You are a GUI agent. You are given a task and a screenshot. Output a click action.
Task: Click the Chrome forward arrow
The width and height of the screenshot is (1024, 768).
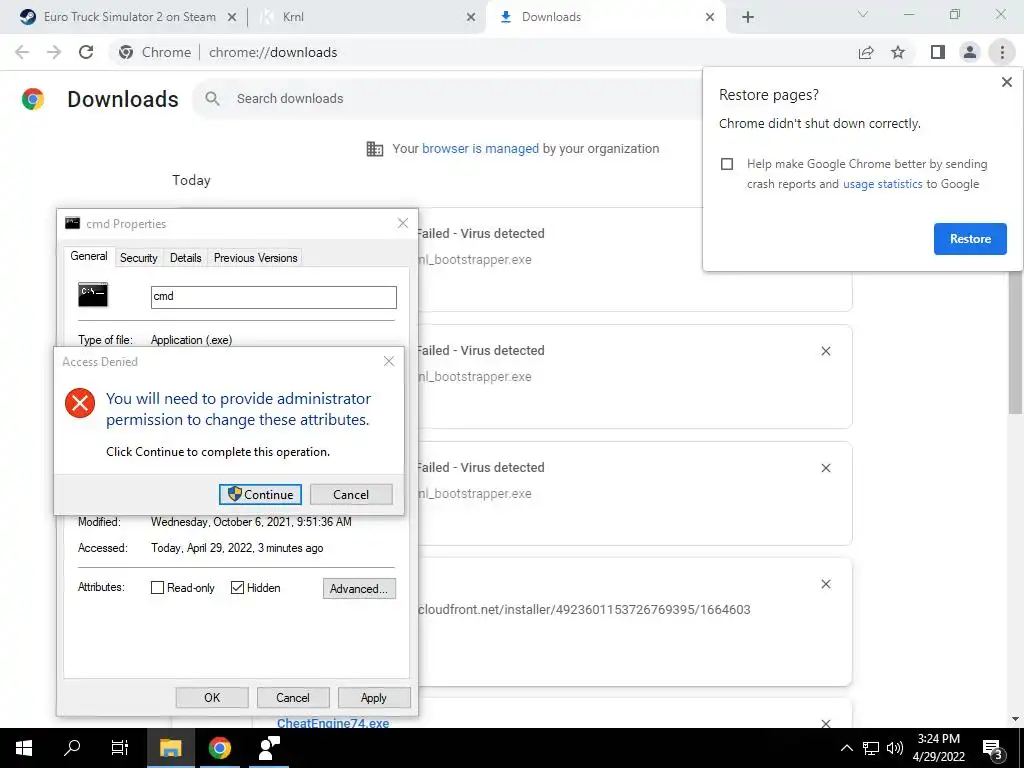click(54, 52)
